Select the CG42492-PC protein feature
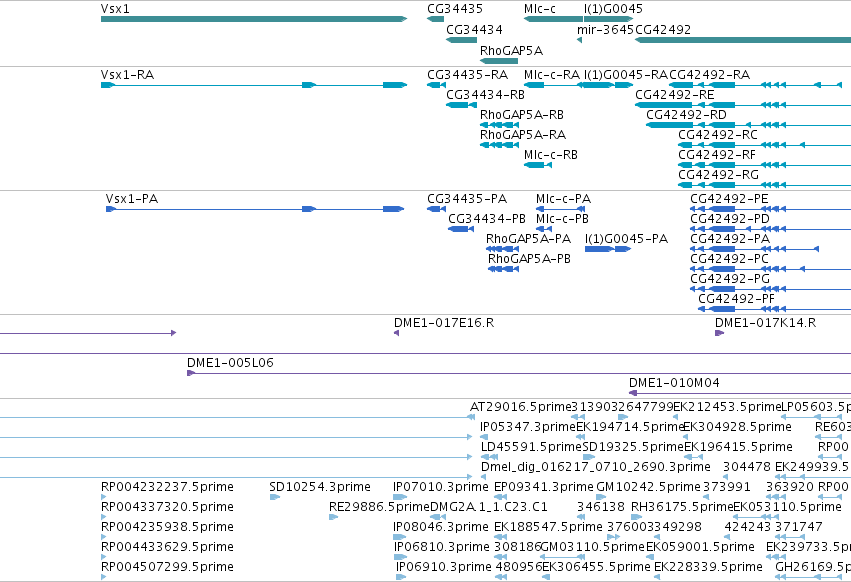Screen dimensions: 851x582 click(x=771, y=269)
